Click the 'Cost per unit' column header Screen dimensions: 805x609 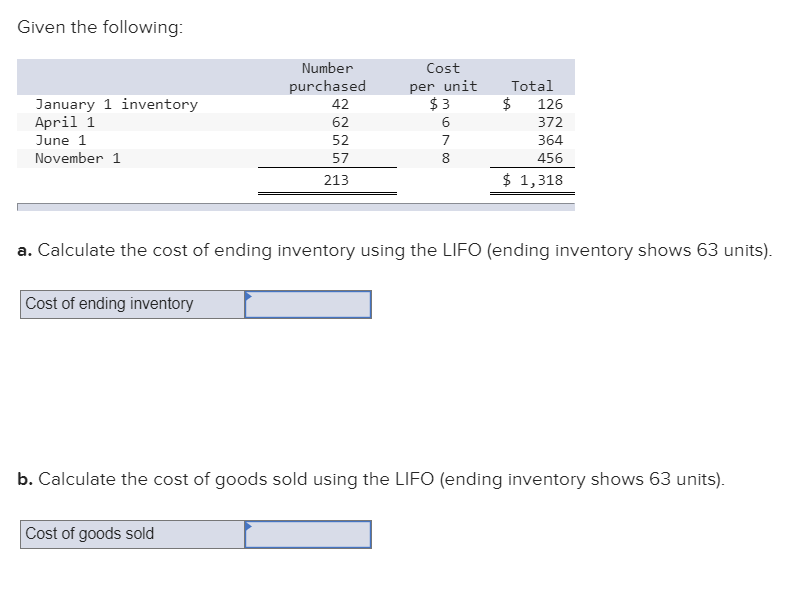tap(443, 77)
